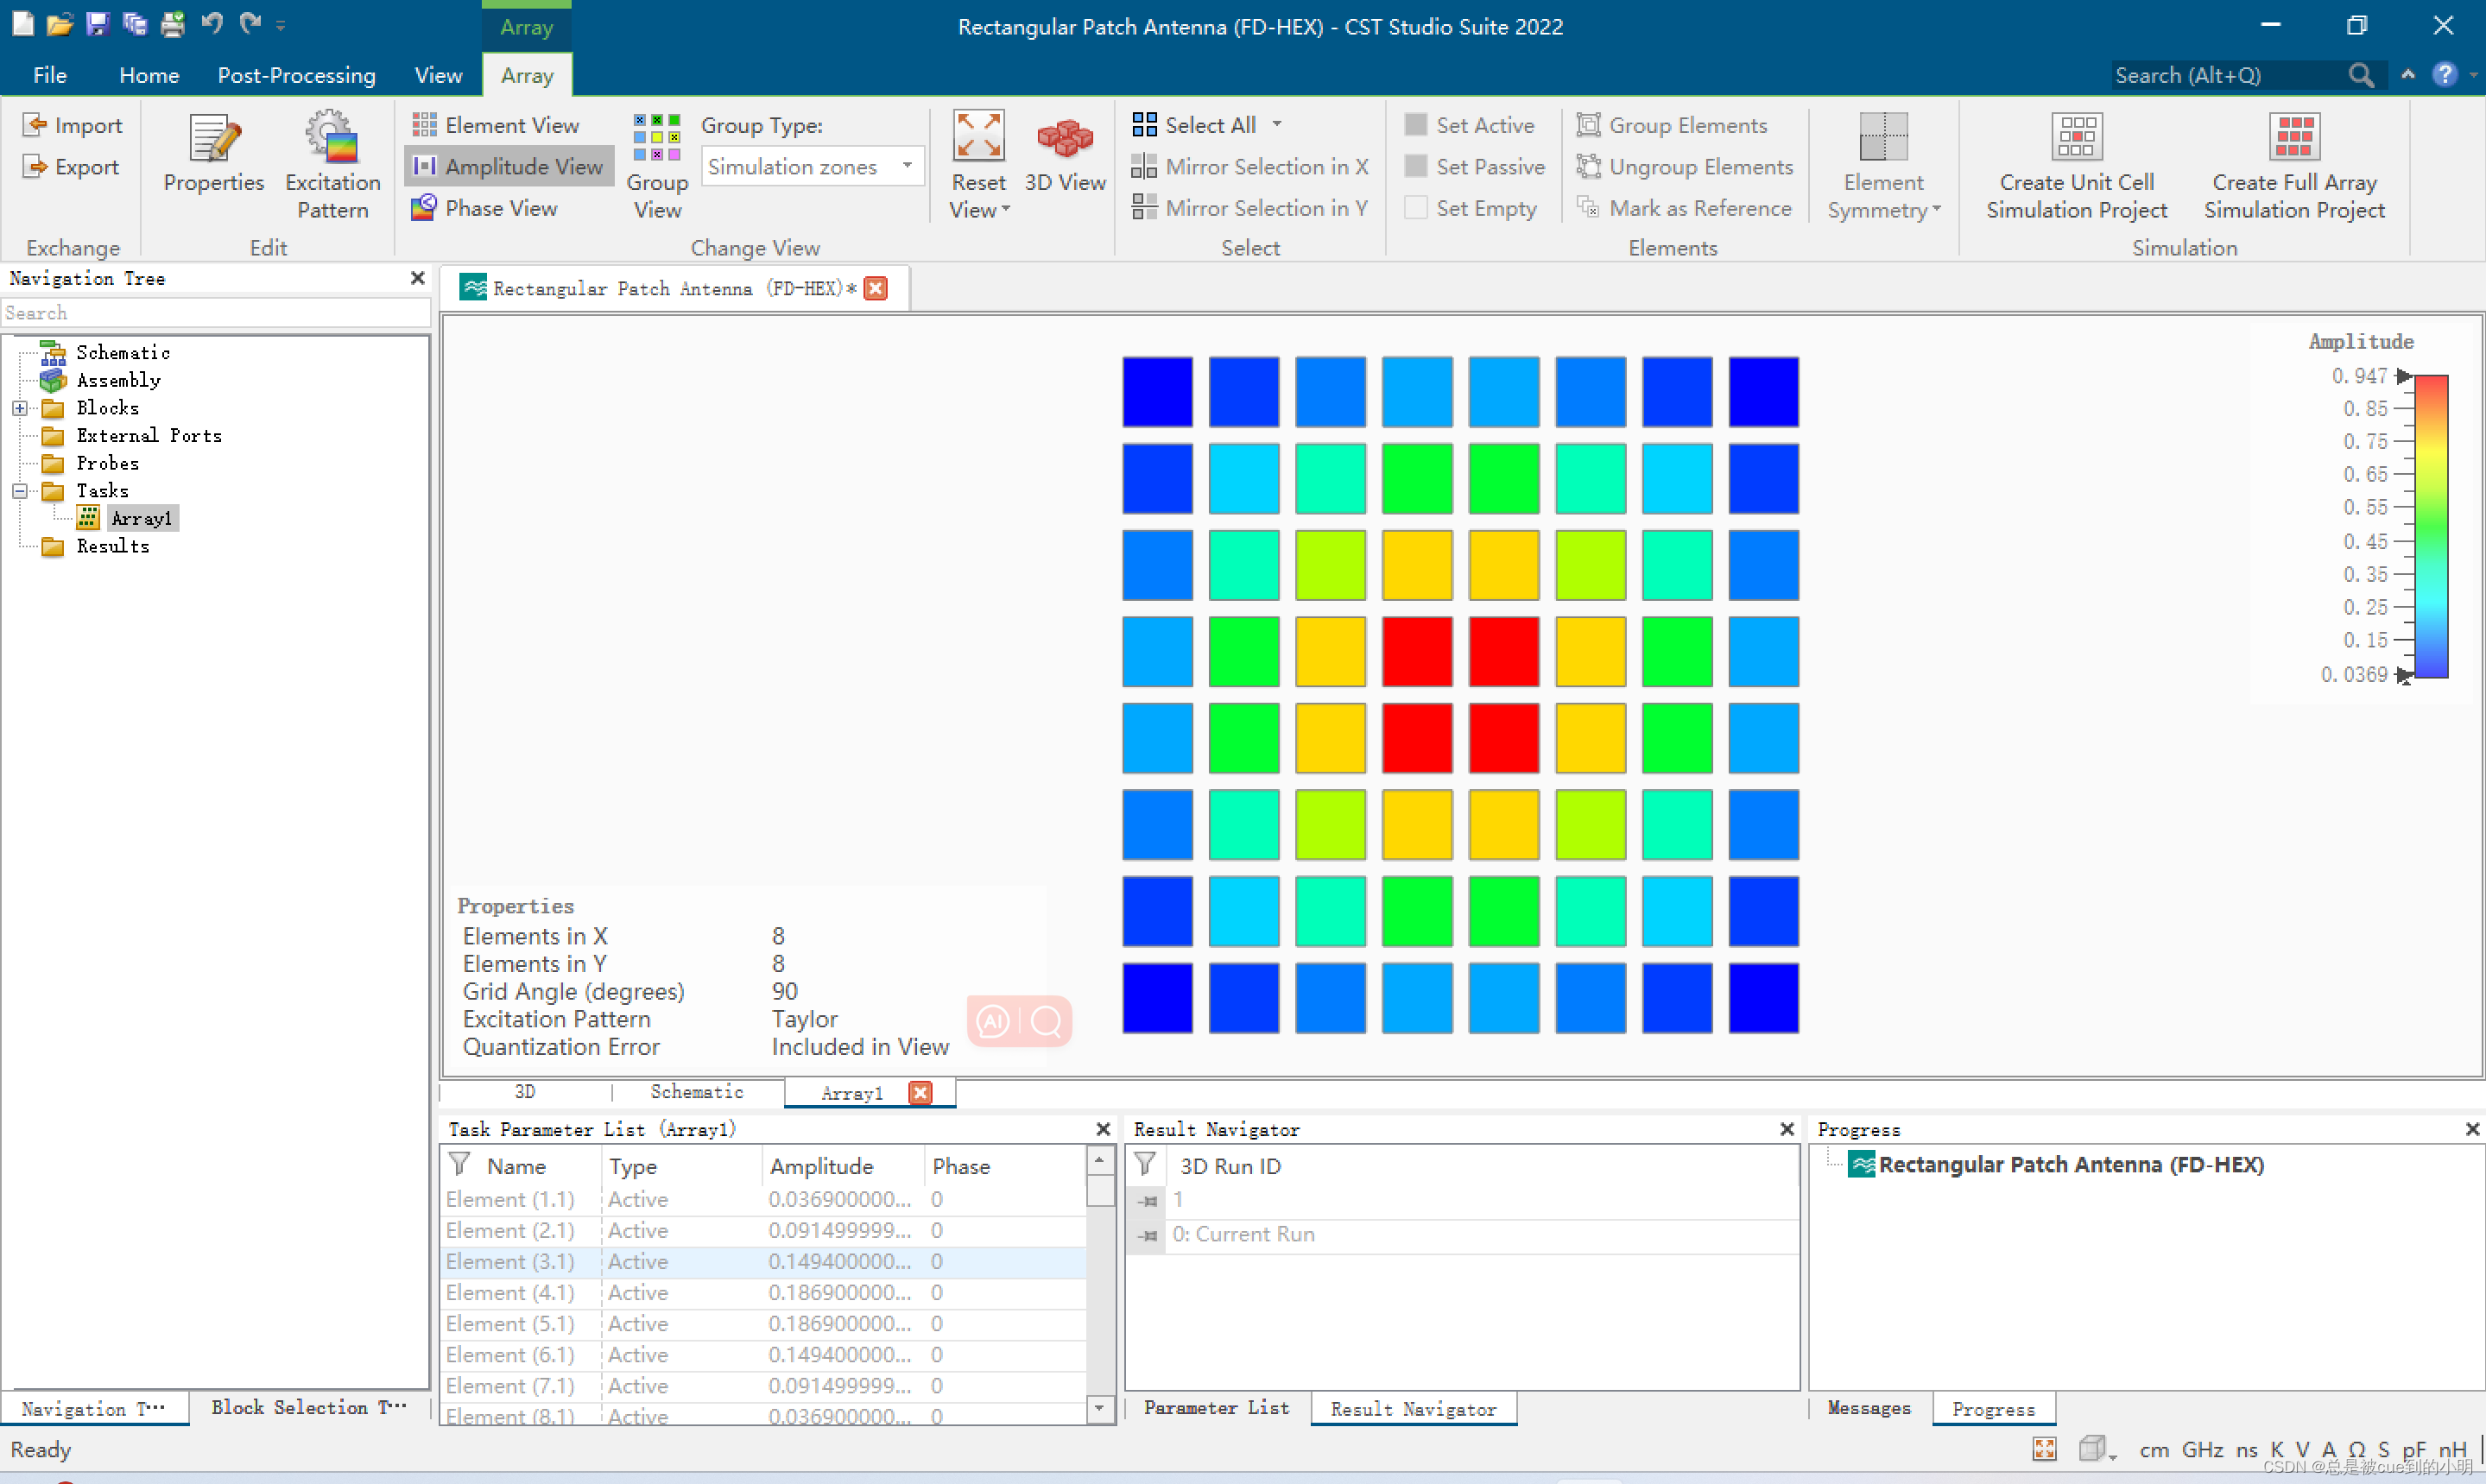
Task: Switch to the Schematic view tab
Action: pos(696,1092)
